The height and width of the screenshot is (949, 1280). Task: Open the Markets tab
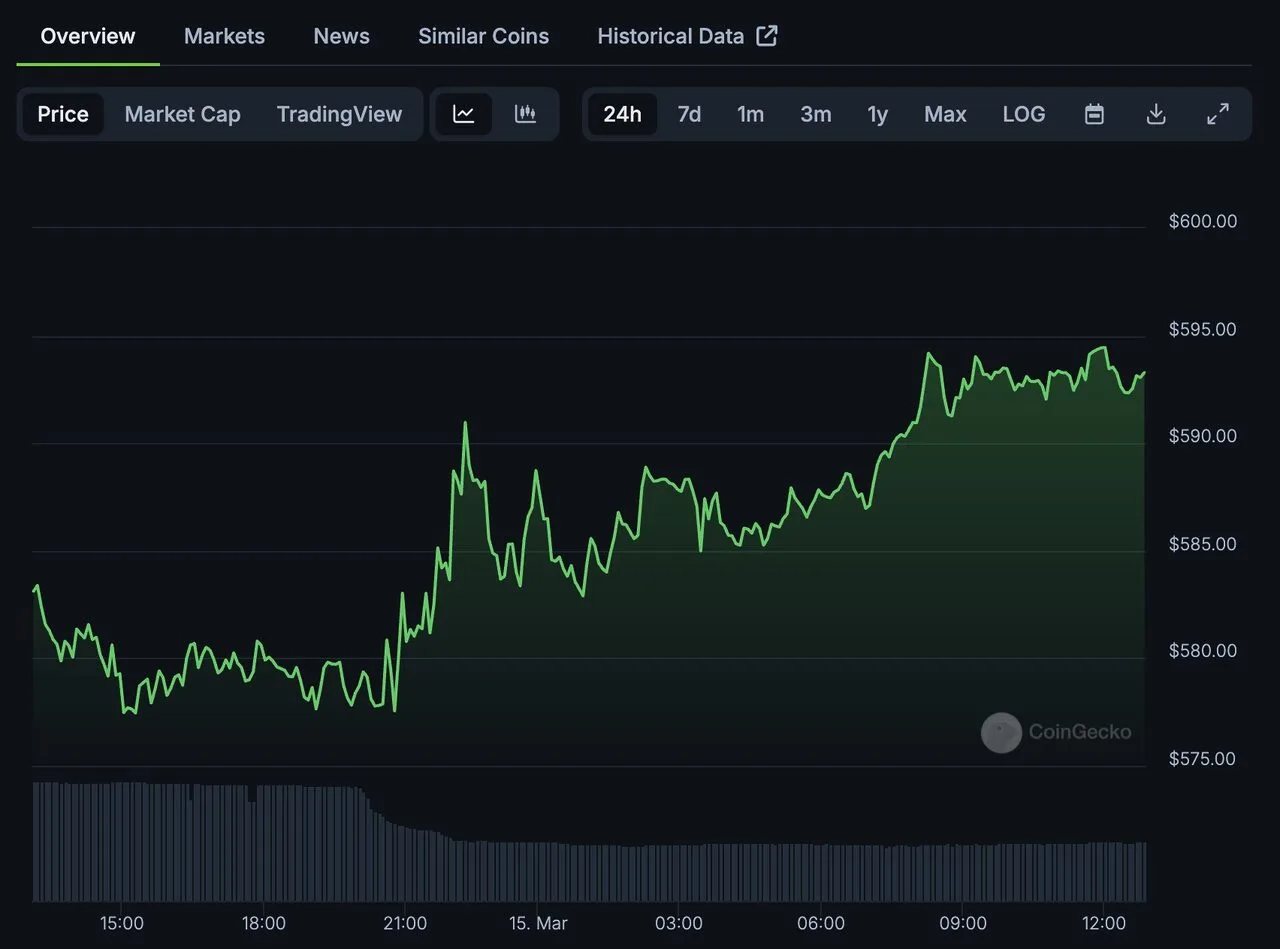[224, 36]
